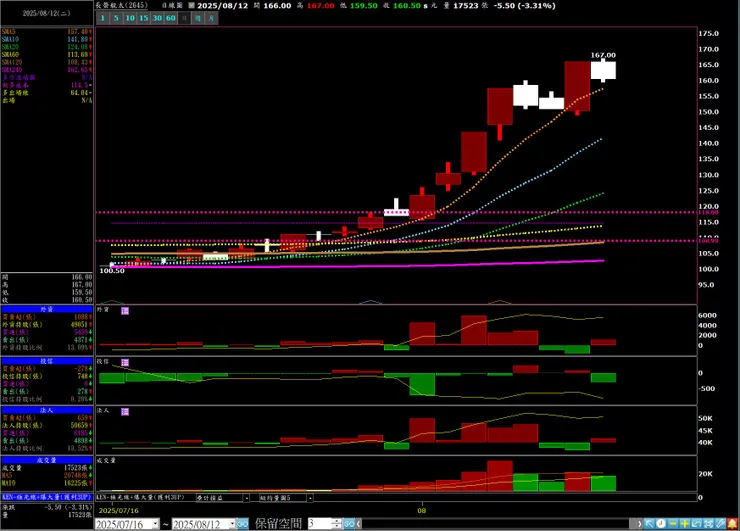
Task: Select the KEN indicator blue label
Action: pos(47,497)
